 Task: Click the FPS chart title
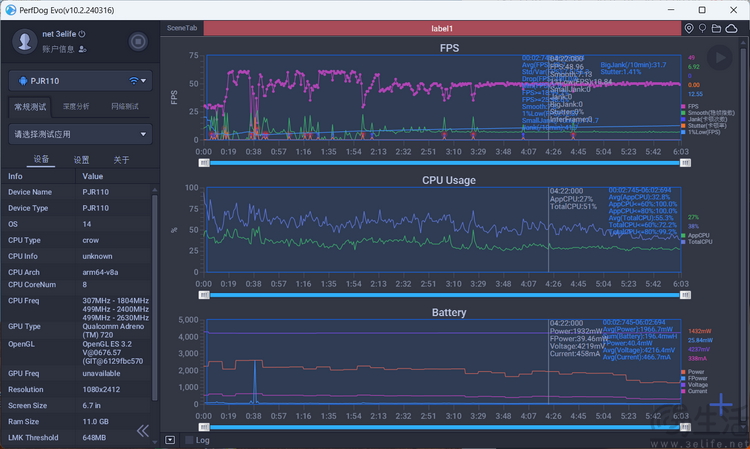click(x=449, y=48)
